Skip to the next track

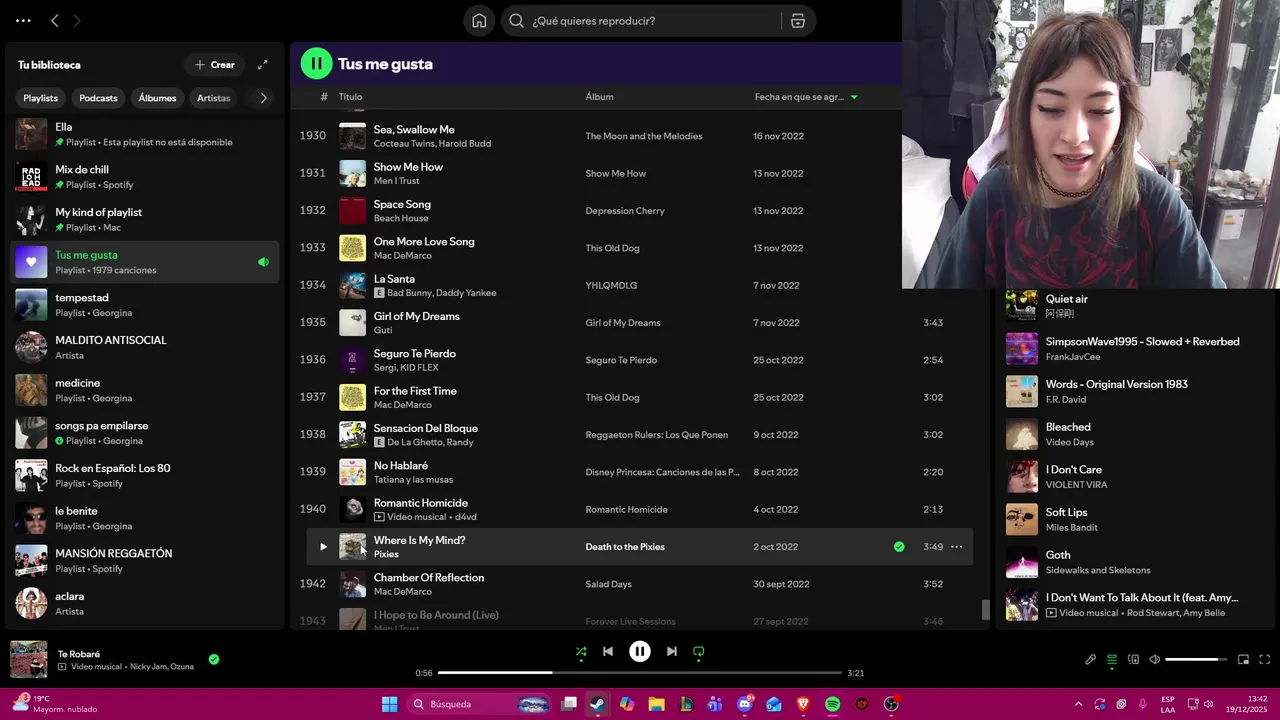pos(672,651)
